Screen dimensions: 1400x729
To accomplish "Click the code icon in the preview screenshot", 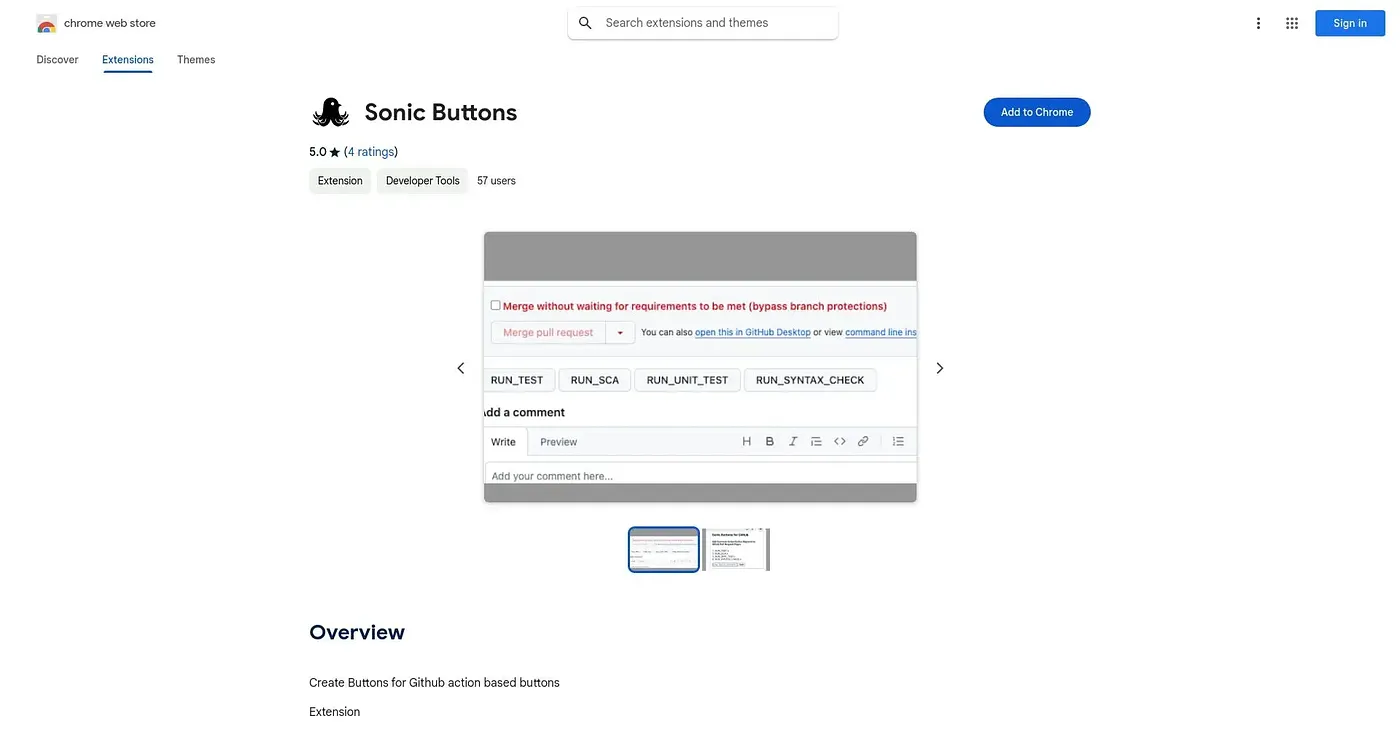I will [840, 441].
